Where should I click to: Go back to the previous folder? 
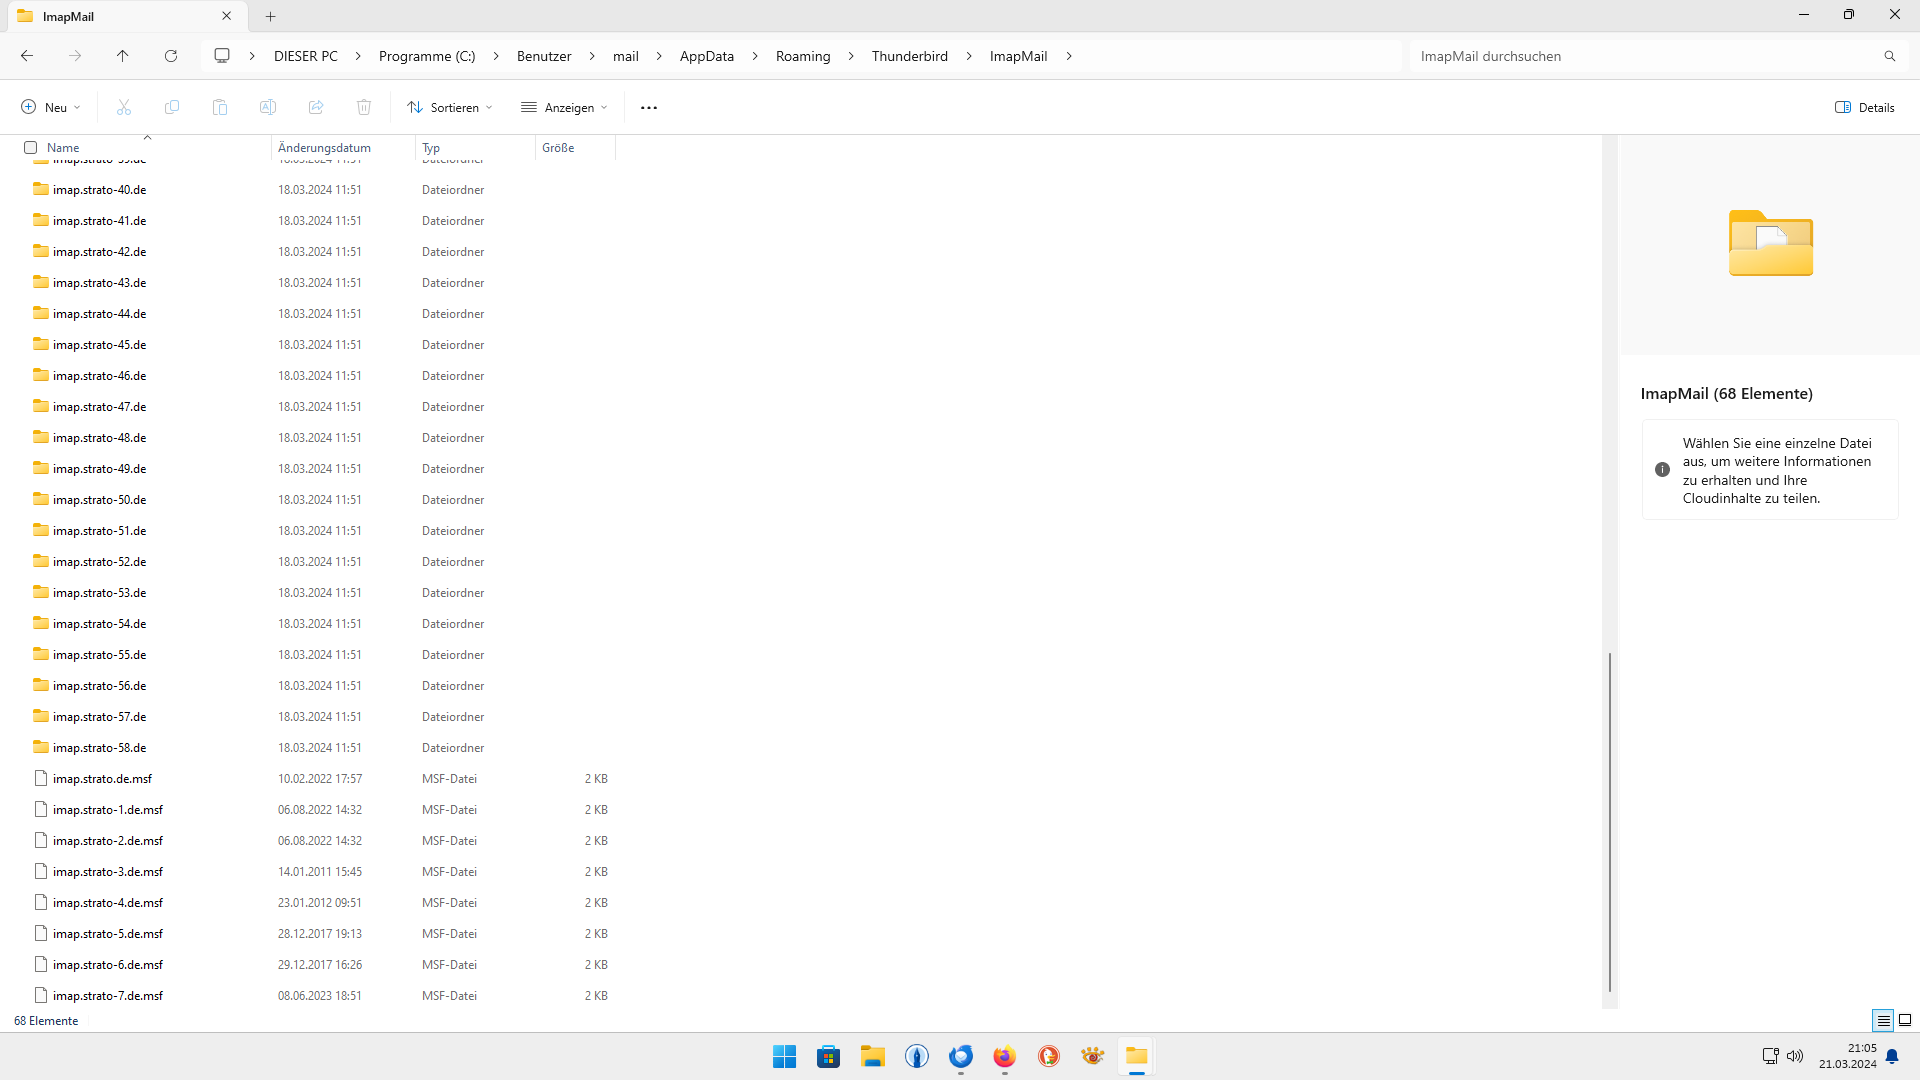click(x=27, y=56)
